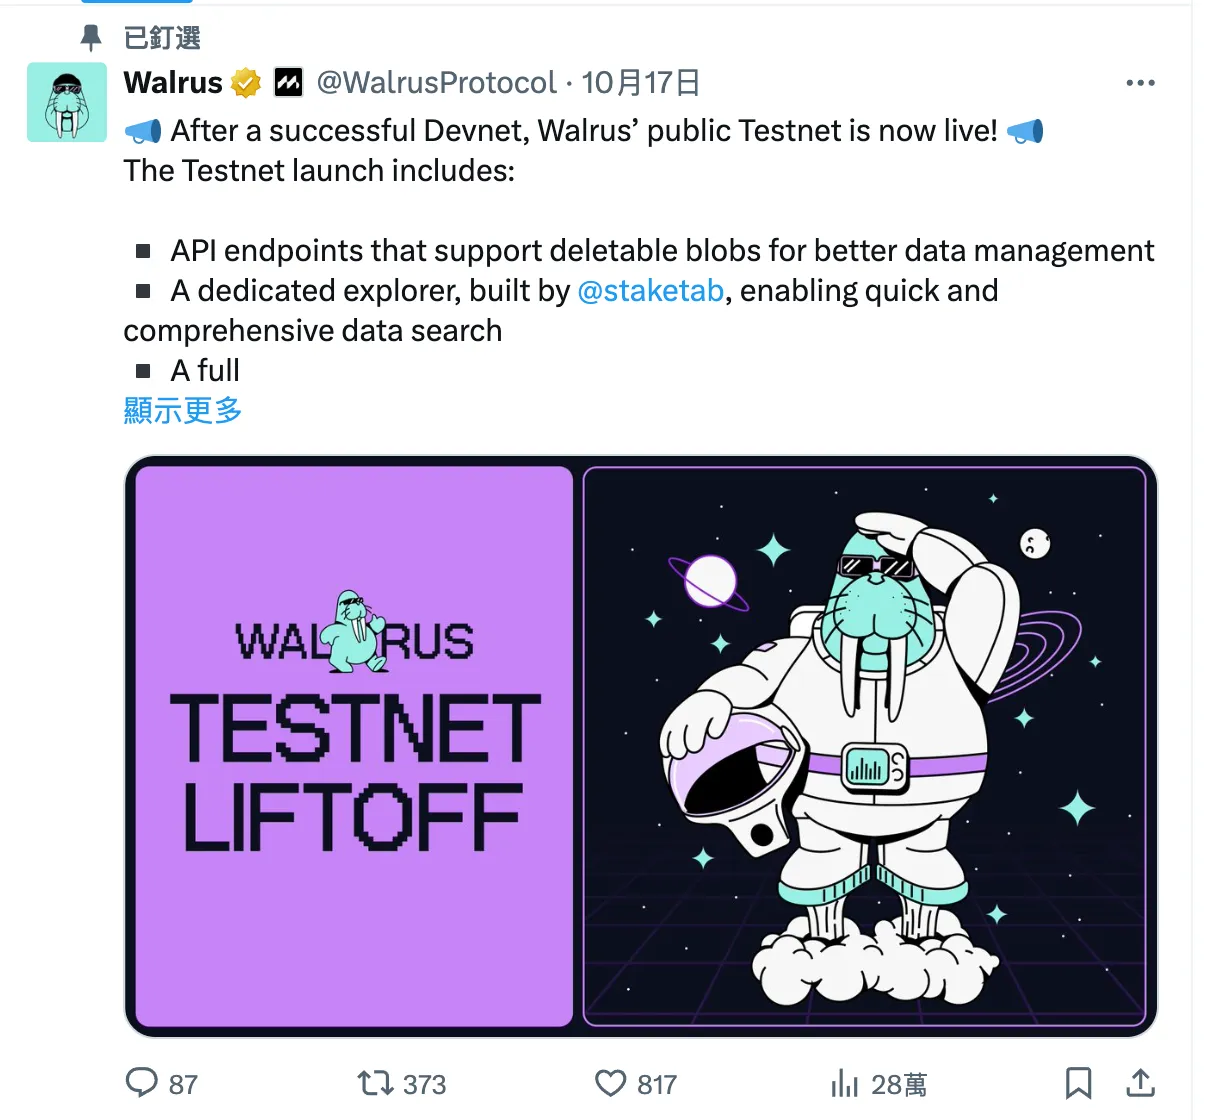Viewport: 1216px width, 1120px height.
Task: Click the pinned pushpin icon
Action: pyautogui.click(x=90, y=38)
